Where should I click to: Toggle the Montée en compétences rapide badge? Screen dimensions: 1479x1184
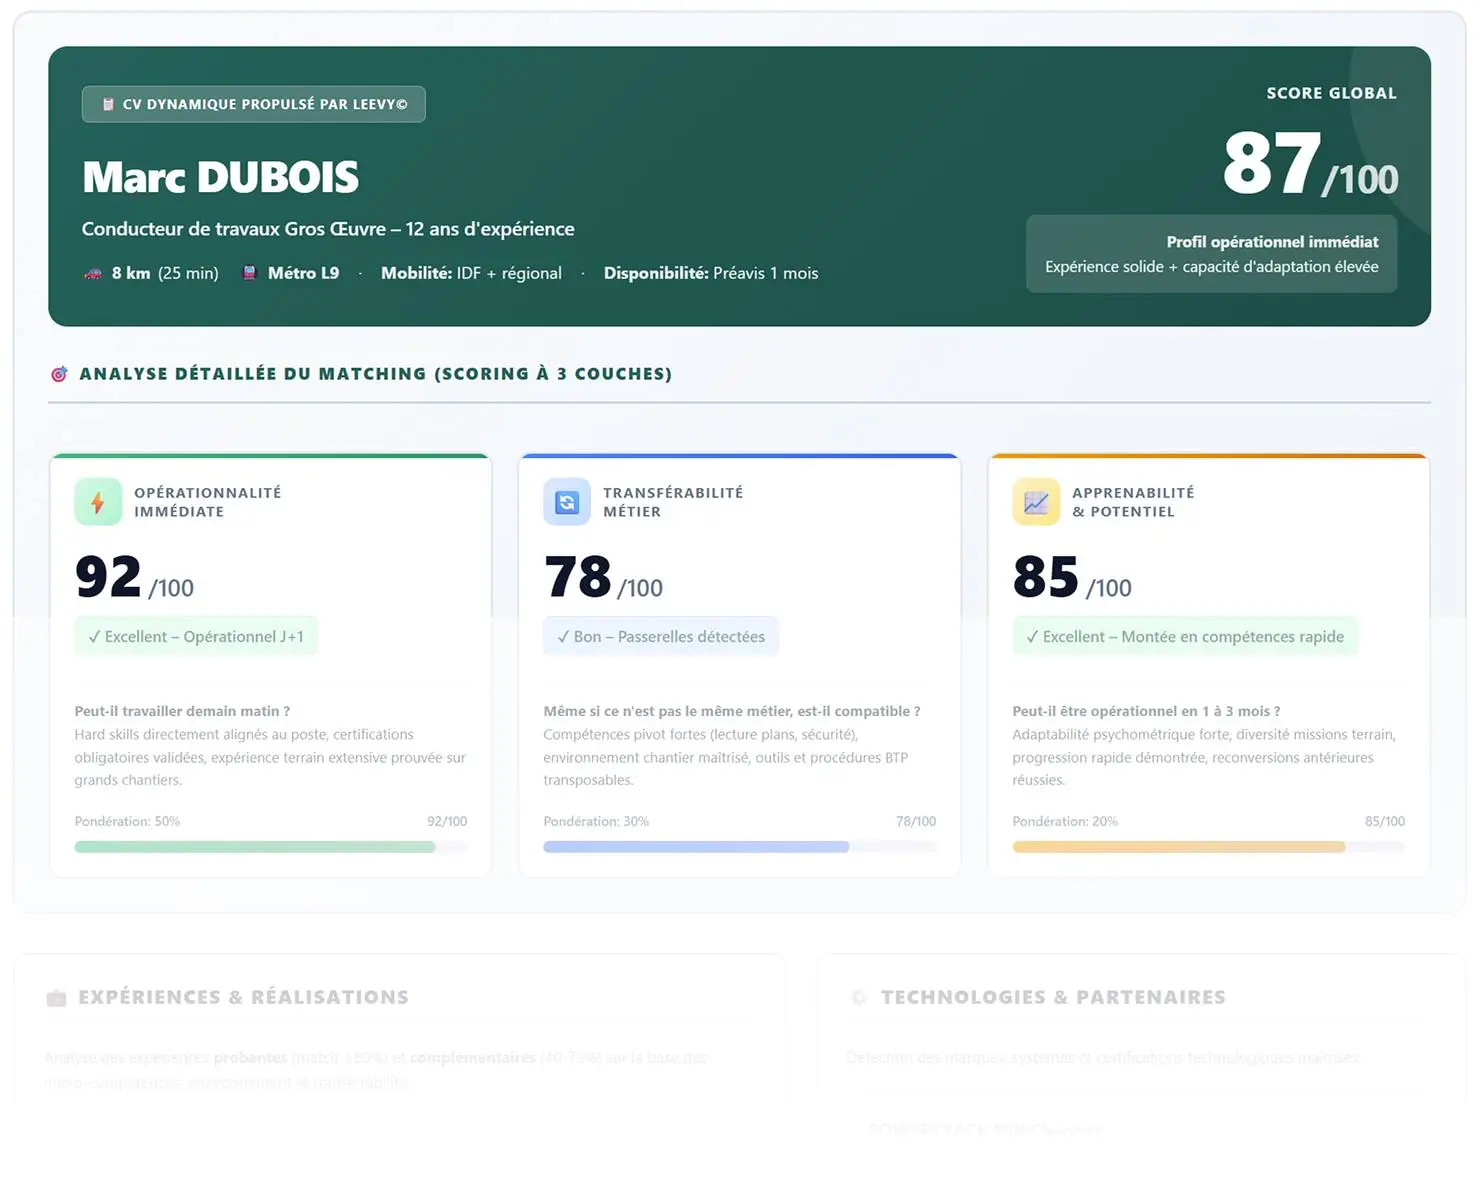1184,636
